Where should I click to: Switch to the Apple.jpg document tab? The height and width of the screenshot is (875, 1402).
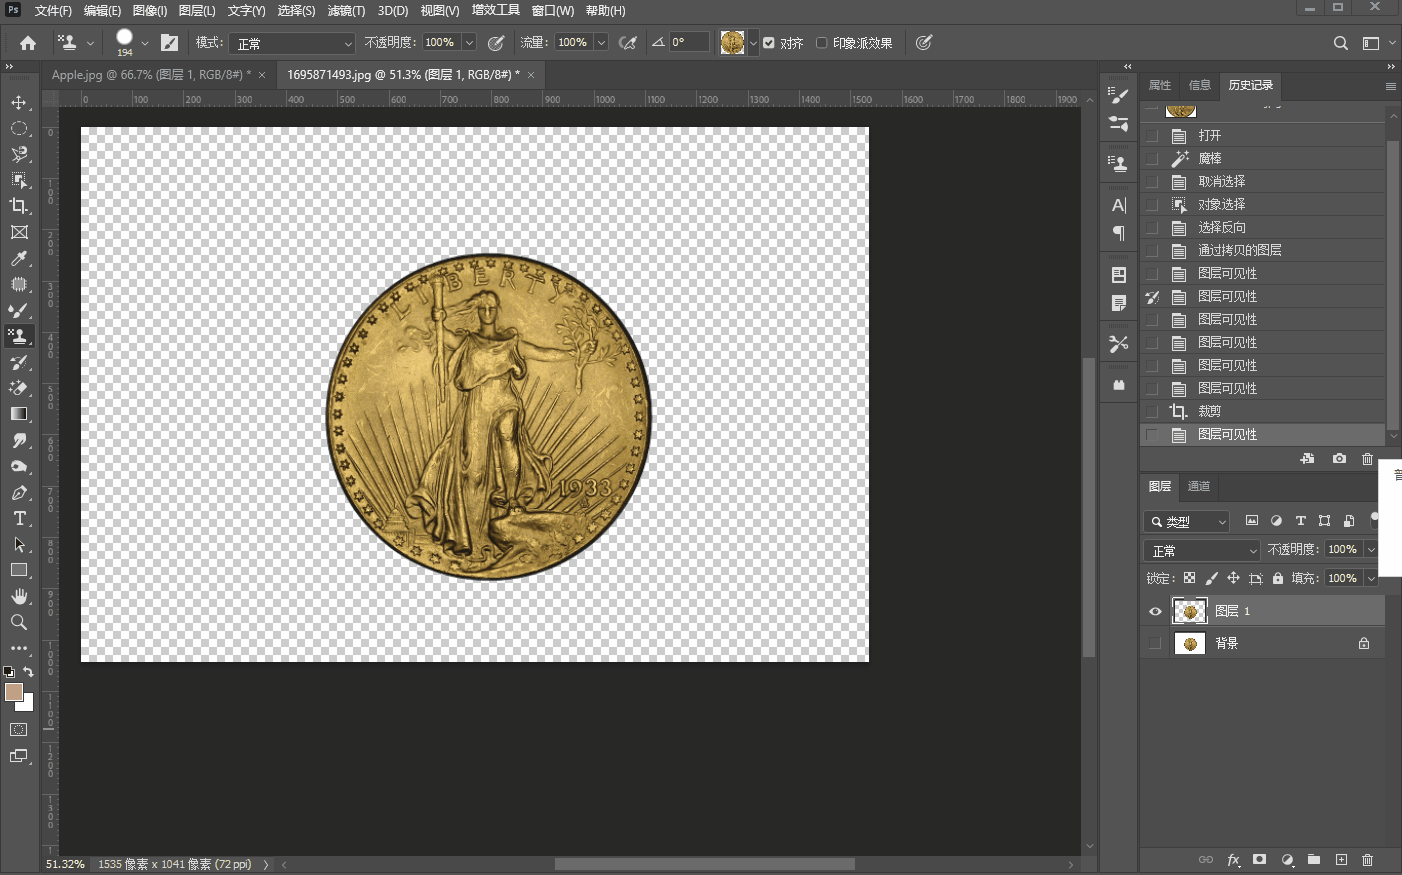pyautogui.click(x=151, y=75)
